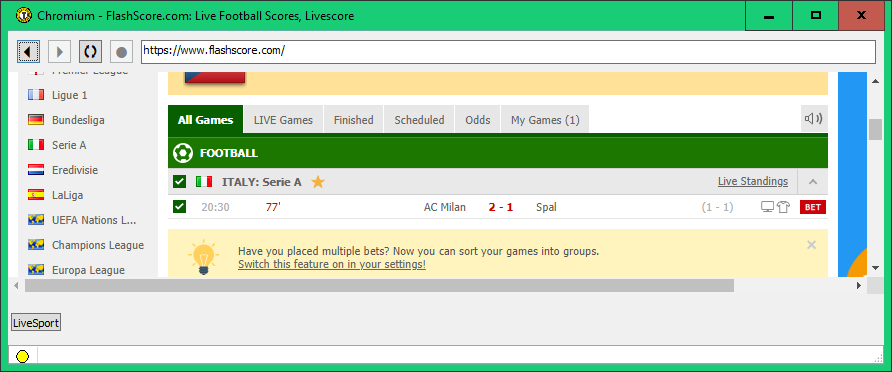Click the stop loading circle button
This screenshot has height=372, width=892.
[x=121, y=52]
